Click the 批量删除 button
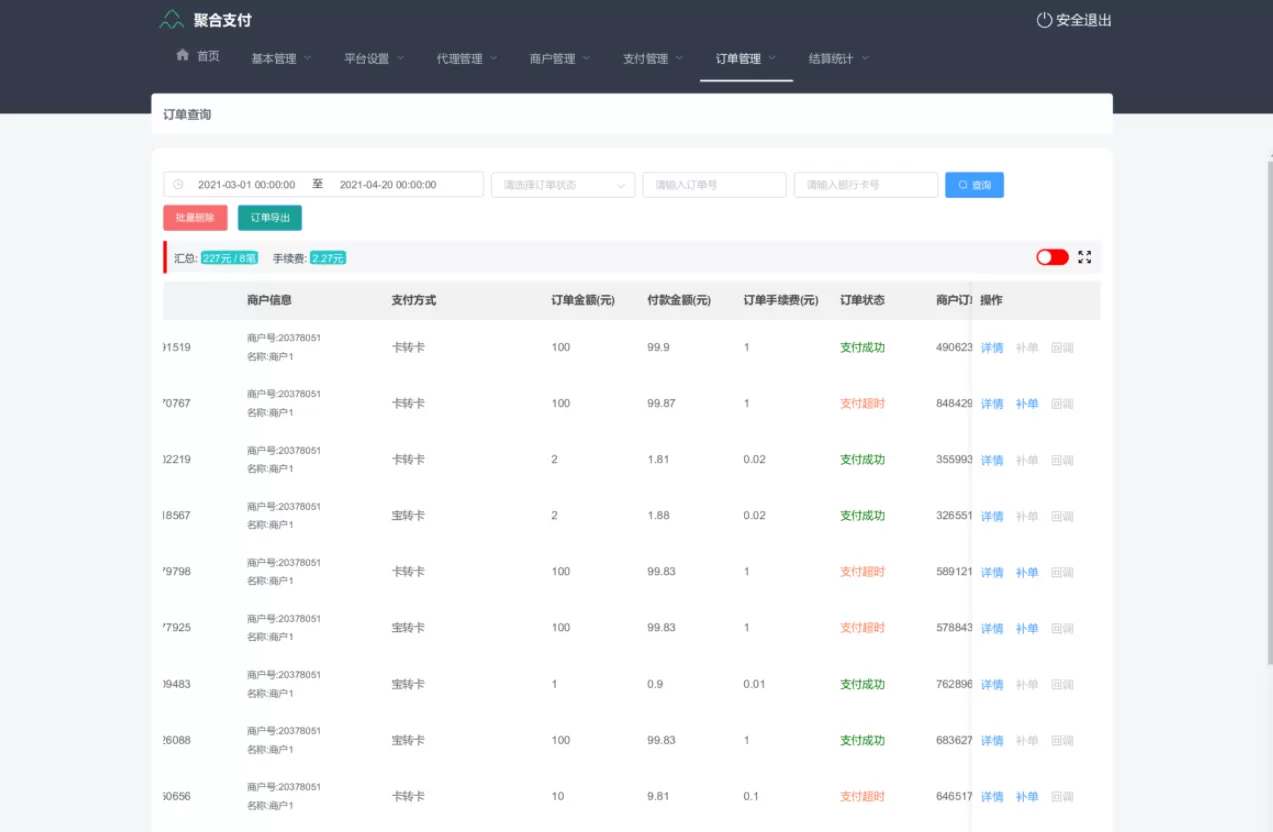The image size is (1273, 832). pos(194,217)
